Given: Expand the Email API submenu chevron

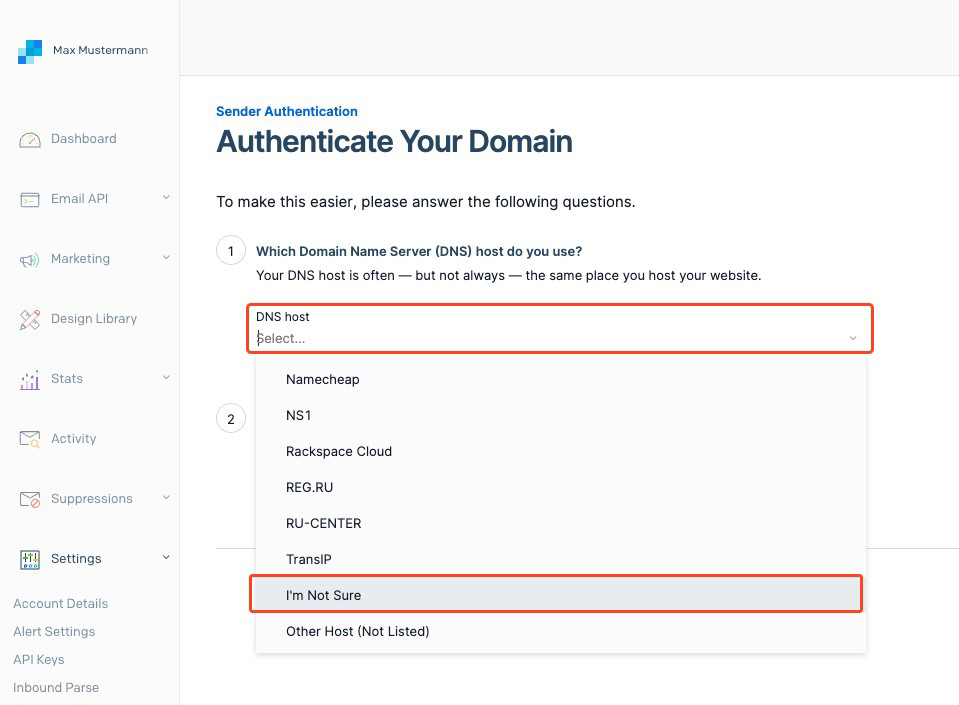Looking at the screenshot, I should pos(166,197).
